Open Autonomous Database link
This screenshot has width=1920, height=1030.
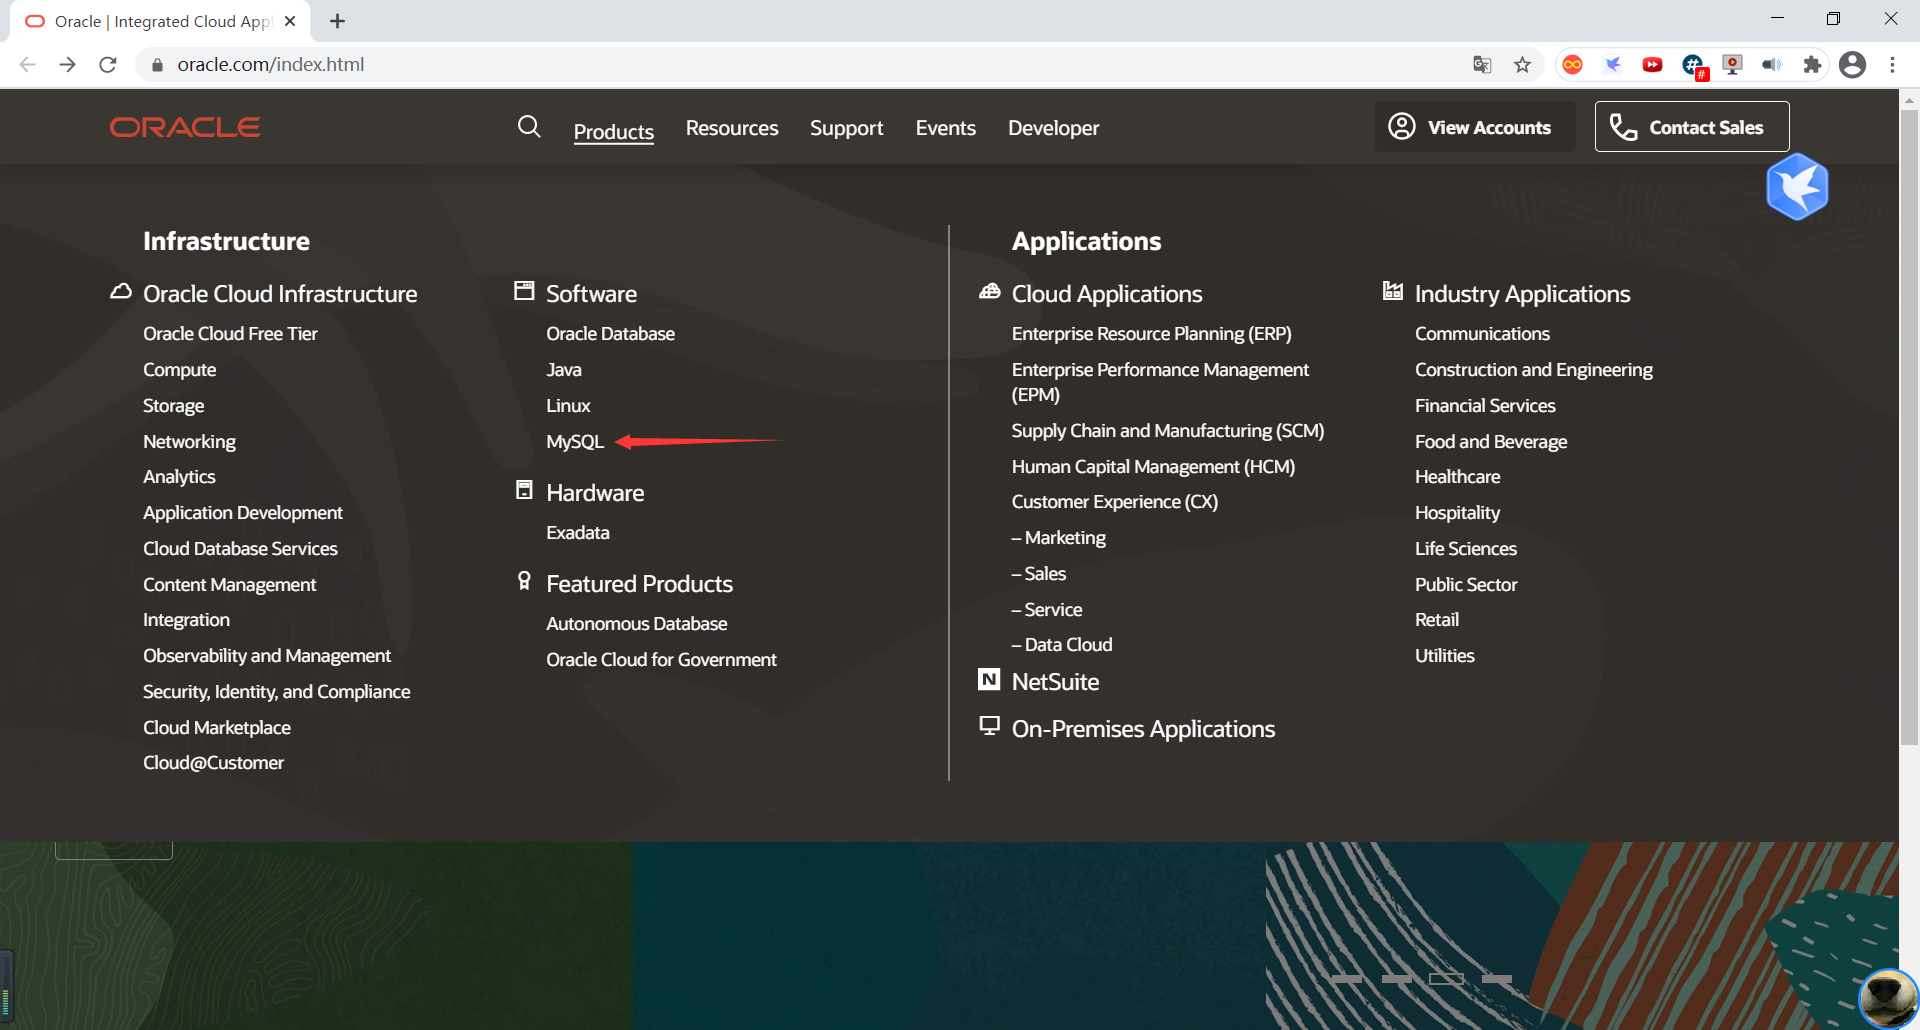[637, 624]
